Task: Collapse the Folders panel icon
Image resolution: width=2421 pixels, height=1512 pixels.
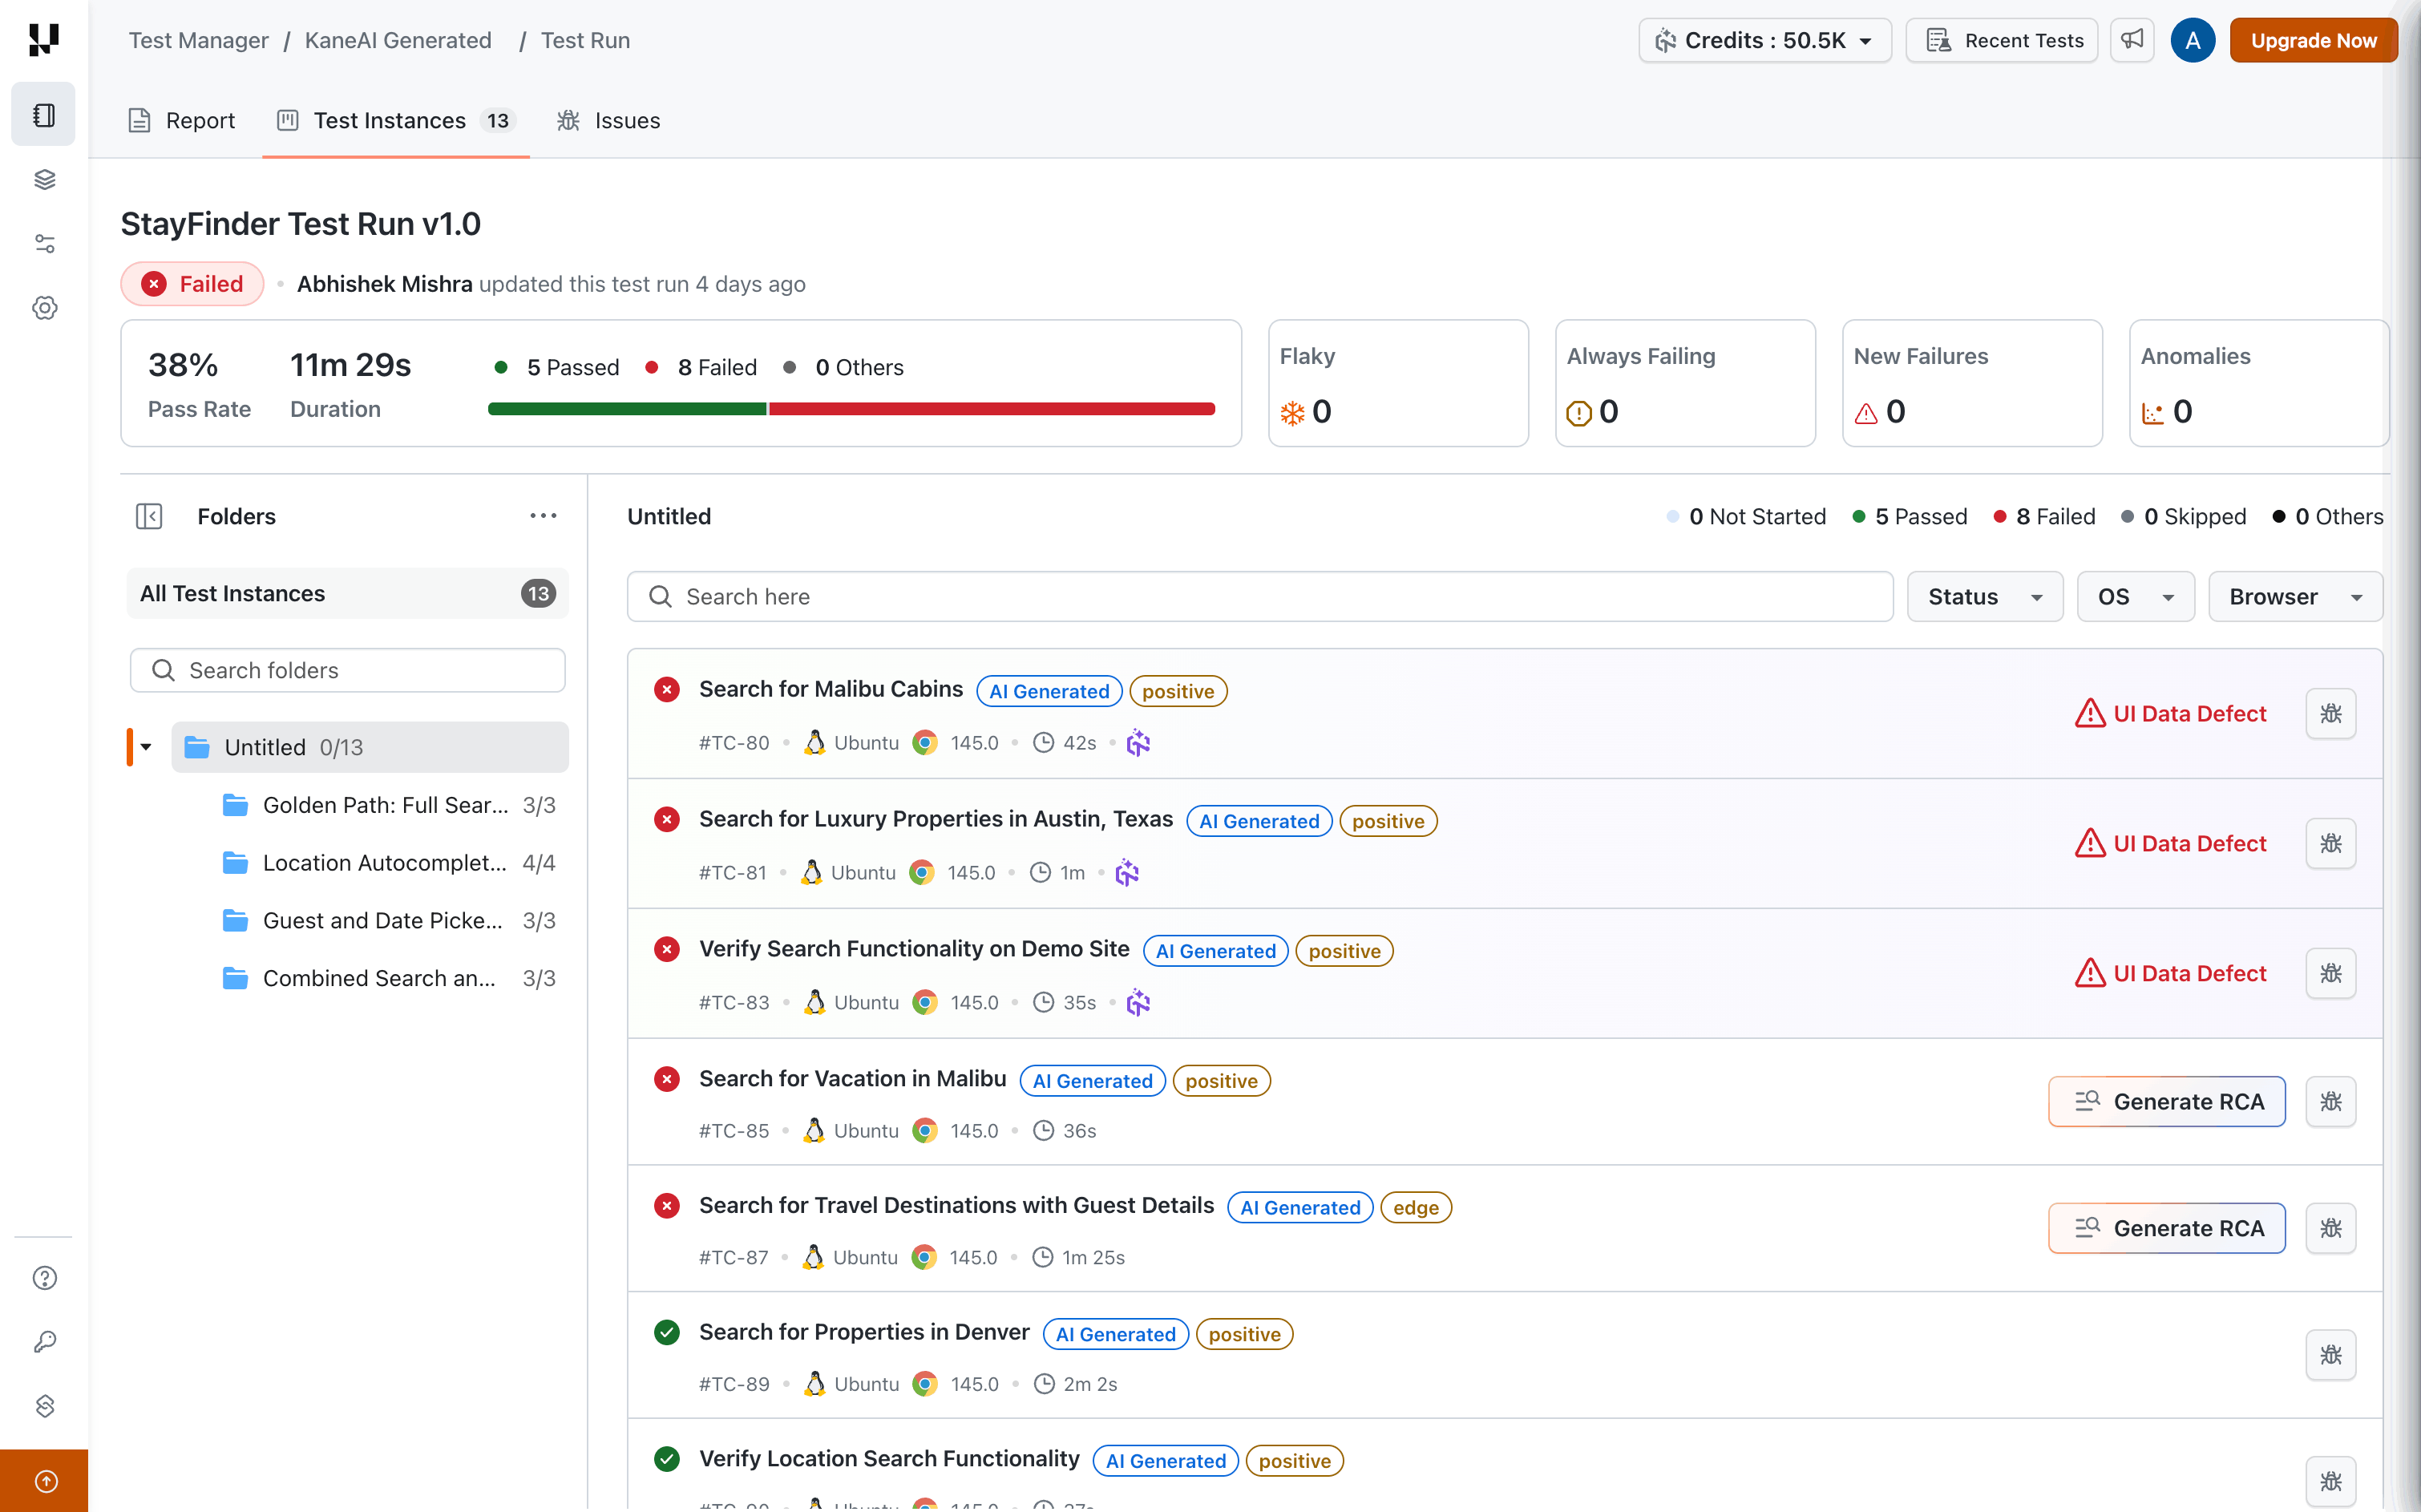Action: pos(149,516)
